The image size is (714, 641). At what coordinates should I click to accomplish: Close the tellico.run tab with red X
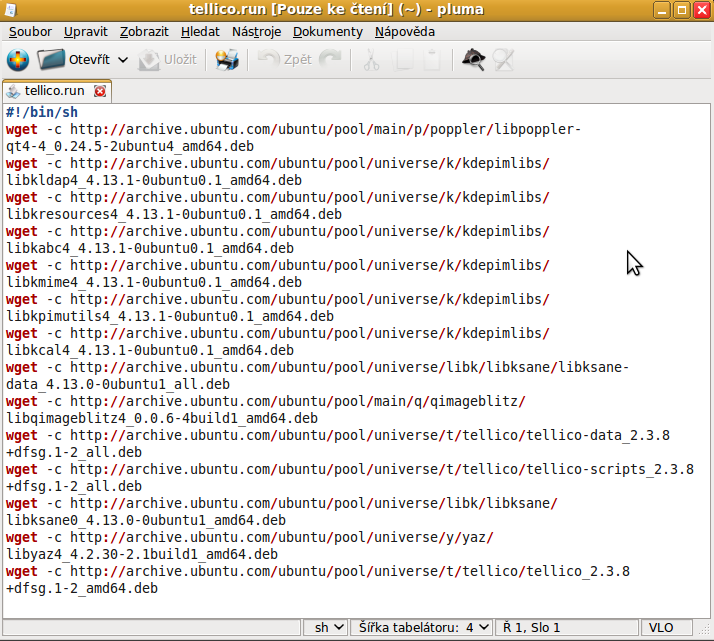[100, 91]
